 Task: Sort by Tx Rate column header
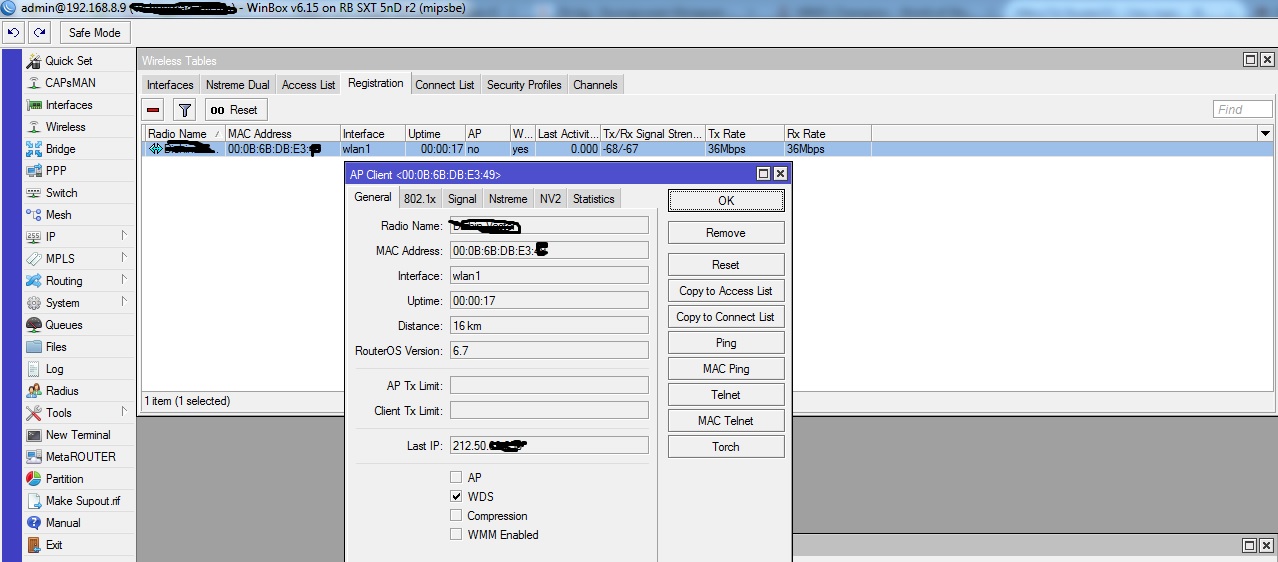point(744,133)
